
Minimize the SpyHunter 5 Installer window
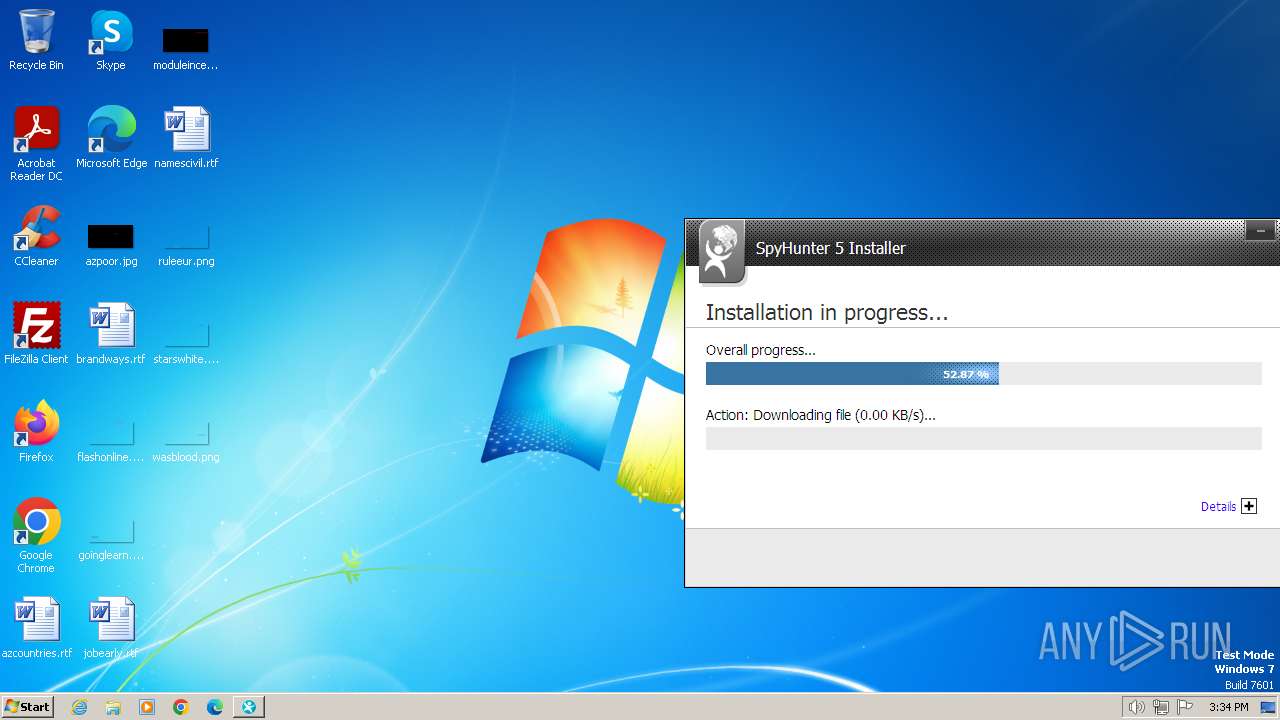(x=1260, y=231)
